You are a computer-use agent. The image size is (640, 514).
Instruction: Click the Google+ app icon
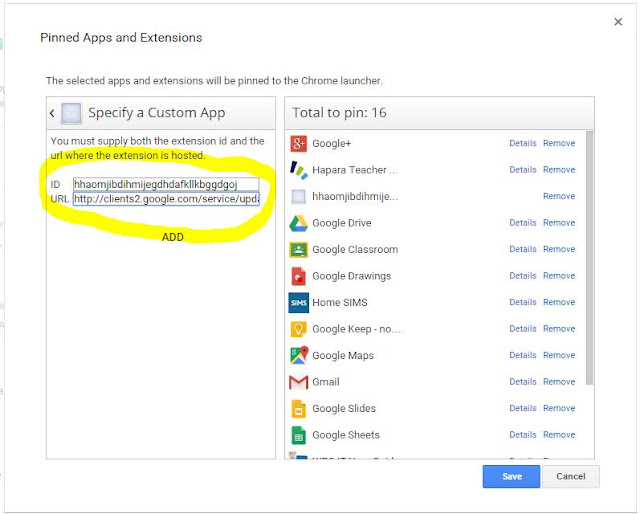tap(298, 143)
